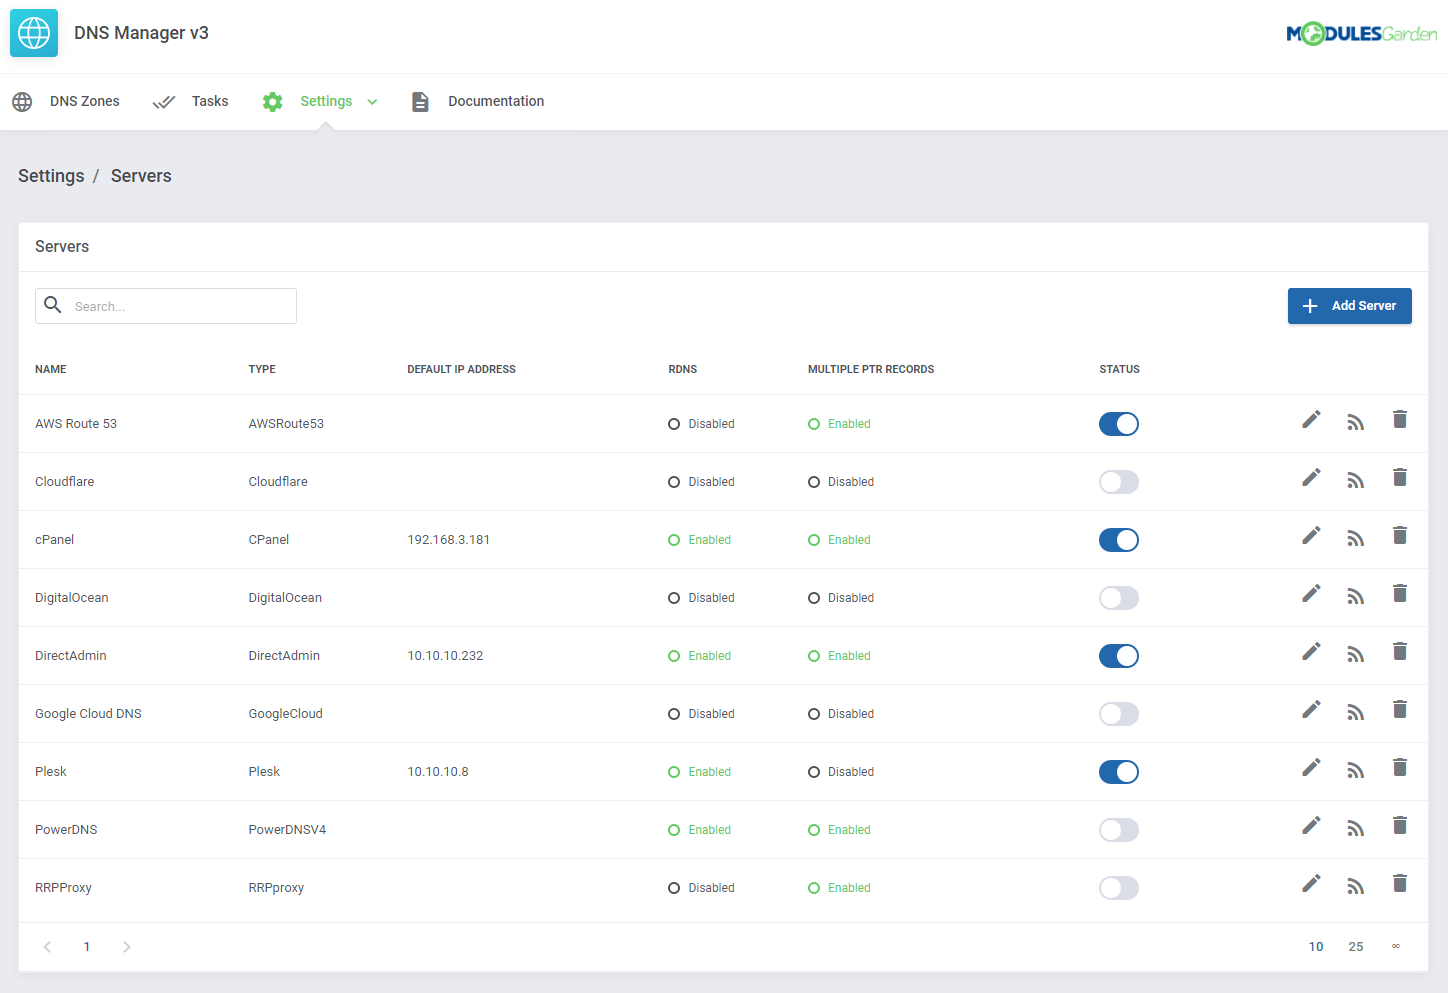Select page number 1

pyautogui.click(x=87, y=947)
